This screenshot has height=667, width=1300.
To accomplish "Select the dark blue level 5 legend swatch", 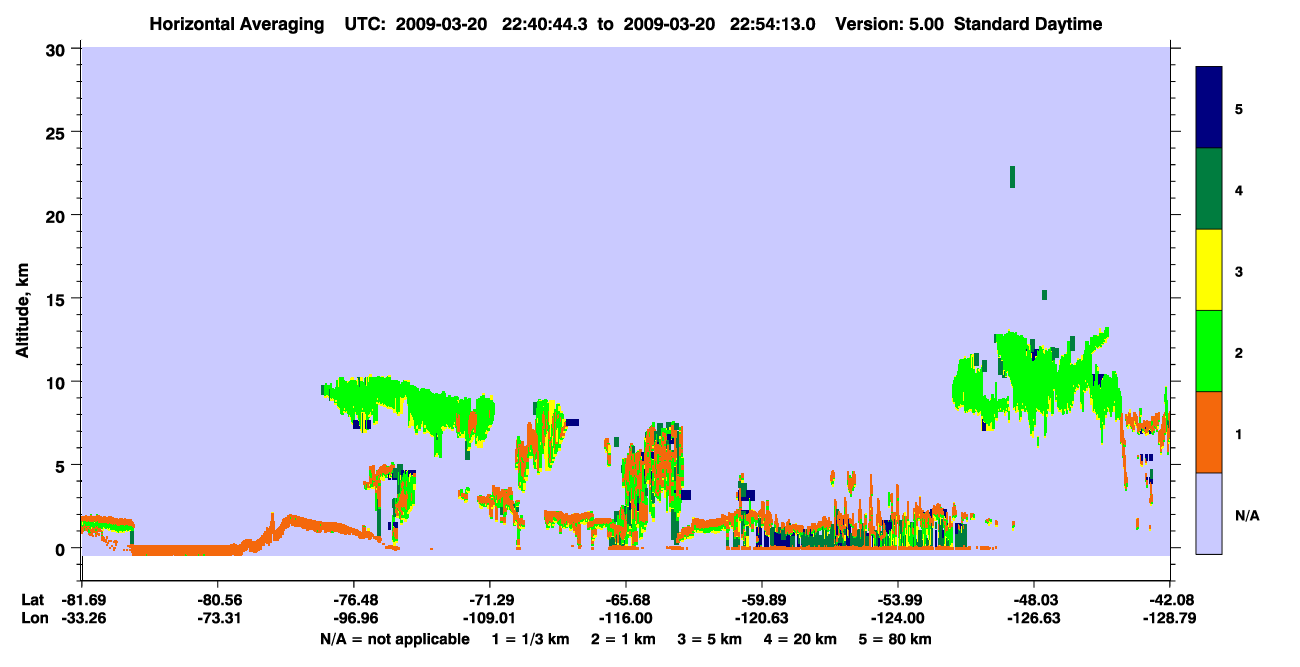I will click(1209, 108).
